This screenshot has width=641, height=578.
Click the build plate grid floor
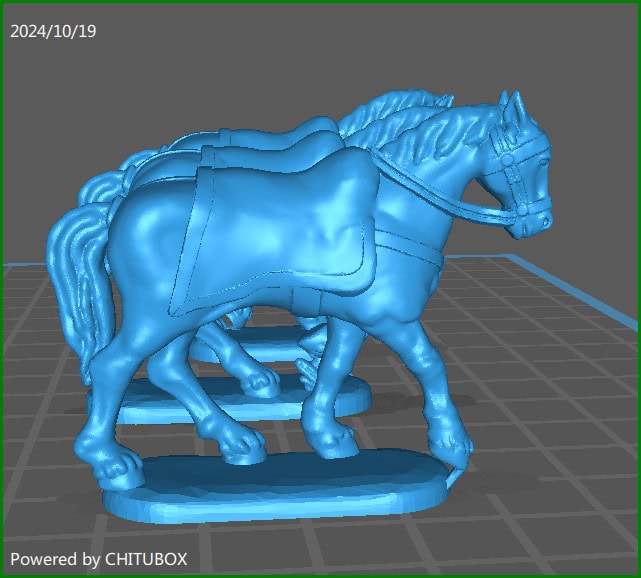540,420
